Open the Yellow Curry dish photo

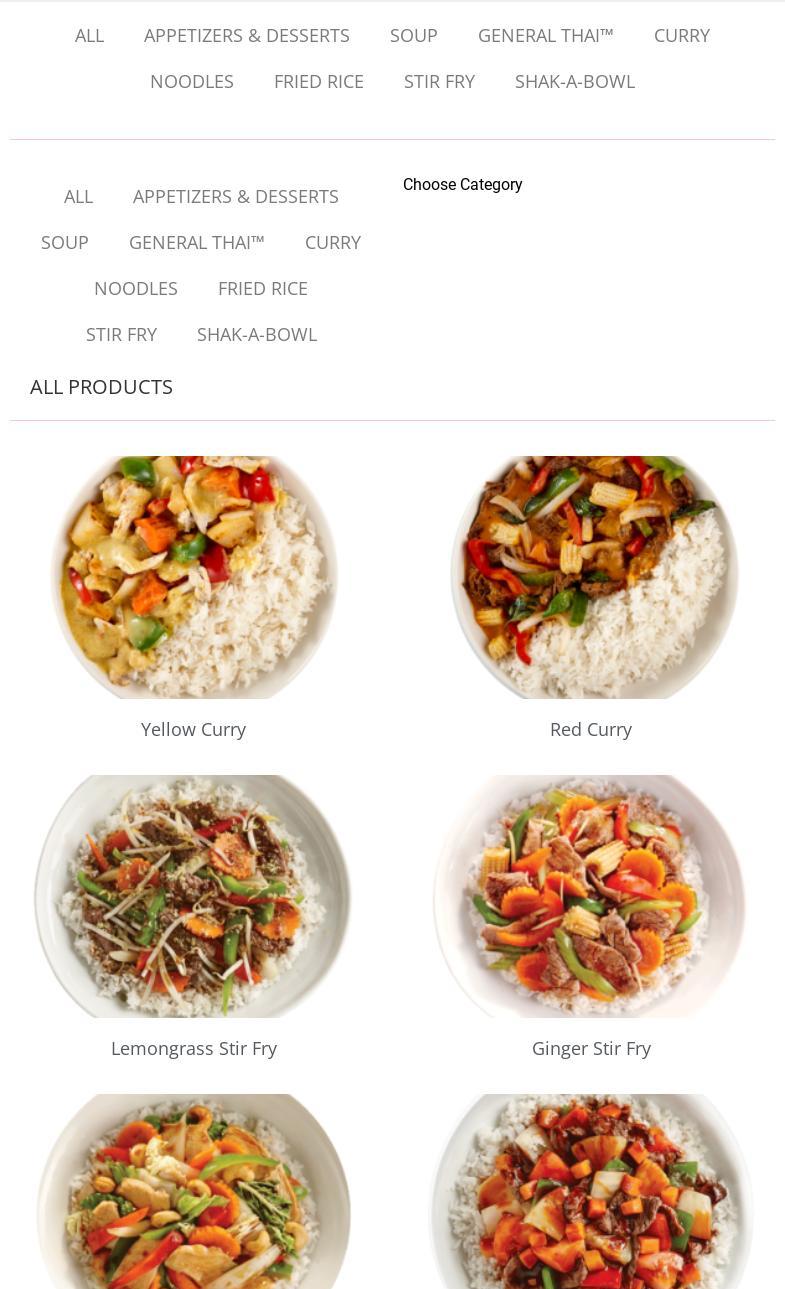[194, 577]
